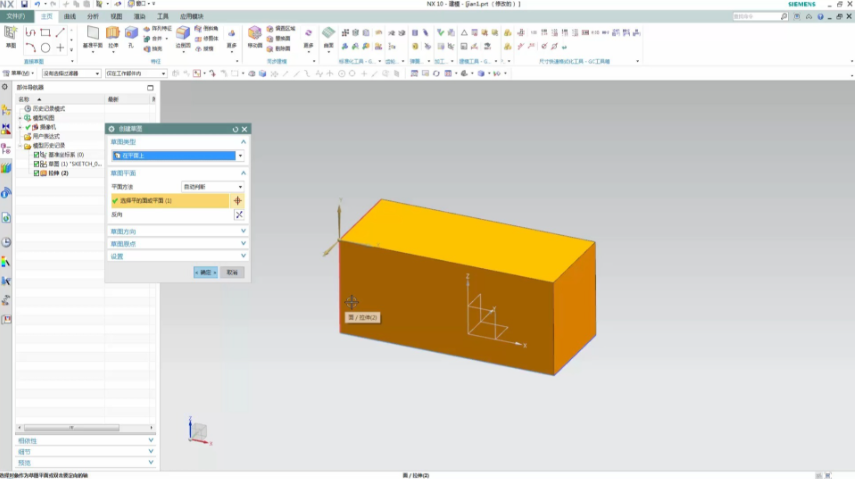Open the File (文件) menu

click(x=16, y=16)
